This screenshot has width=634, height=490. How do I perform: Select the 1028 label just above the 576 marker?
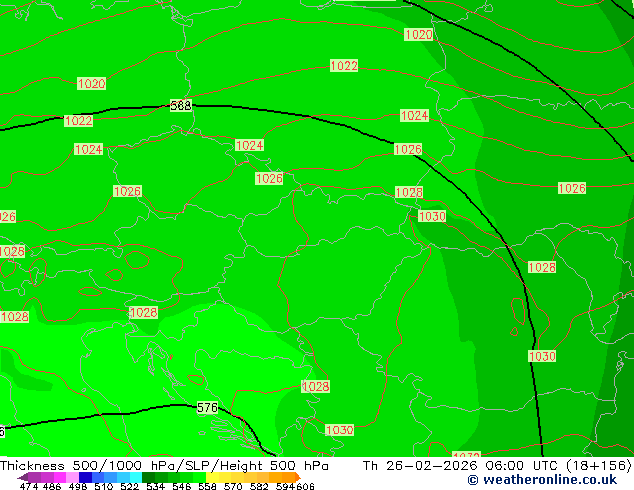pyautogui.click(x=315, y=387)
